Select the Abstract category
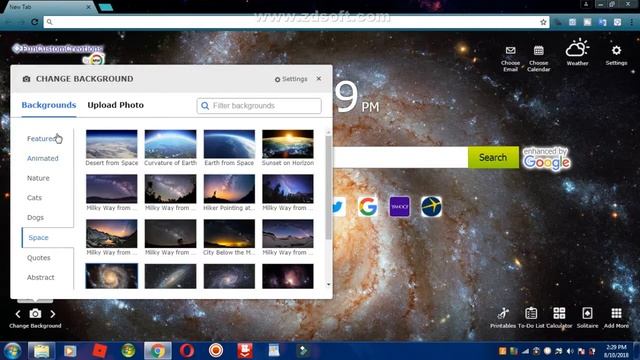 (41, 277)
